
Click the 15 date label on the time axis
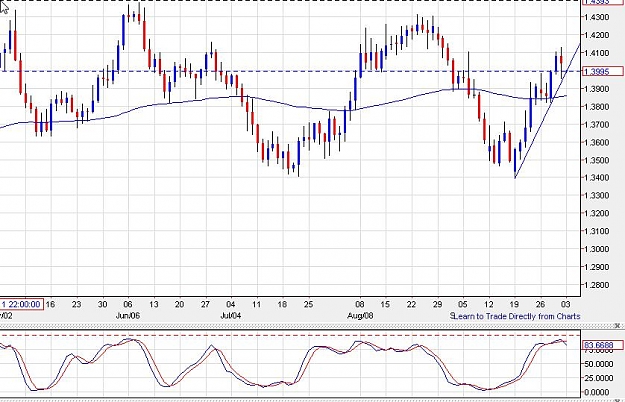(x=385, y=305)
